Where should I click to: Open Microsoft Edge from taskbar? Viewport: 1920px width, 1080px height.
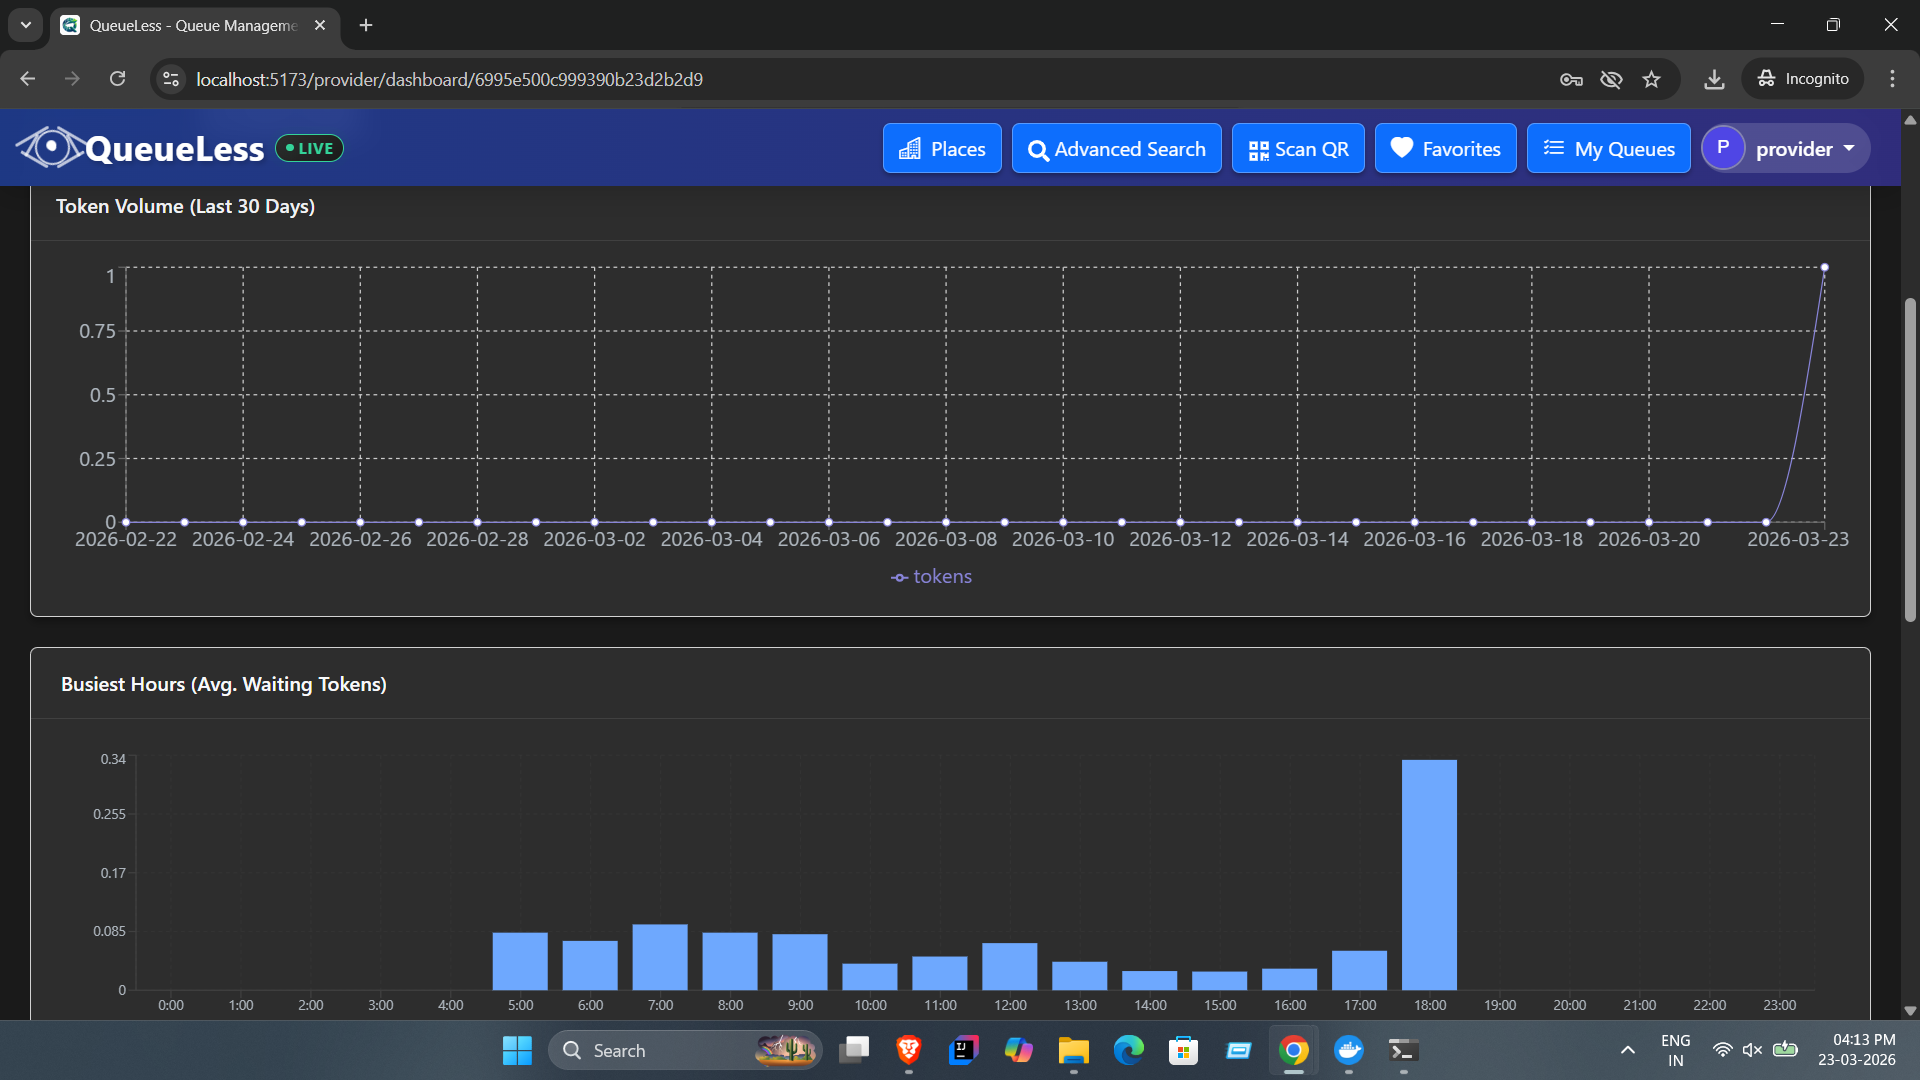tap(1129, 1051)
